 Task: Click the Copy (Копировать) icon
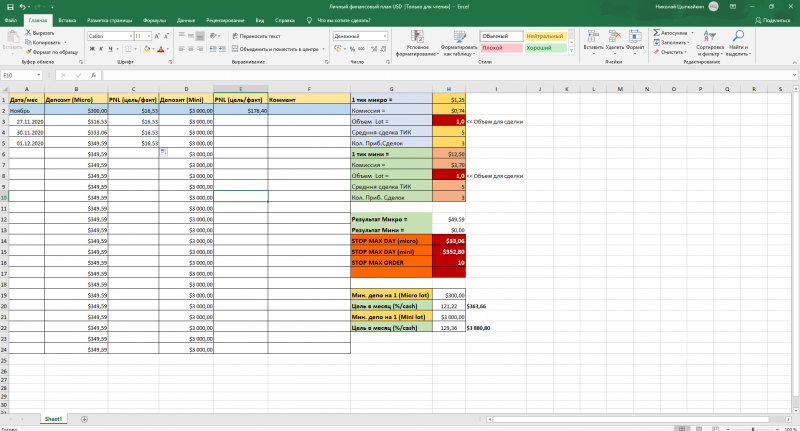tap(29, 42)
